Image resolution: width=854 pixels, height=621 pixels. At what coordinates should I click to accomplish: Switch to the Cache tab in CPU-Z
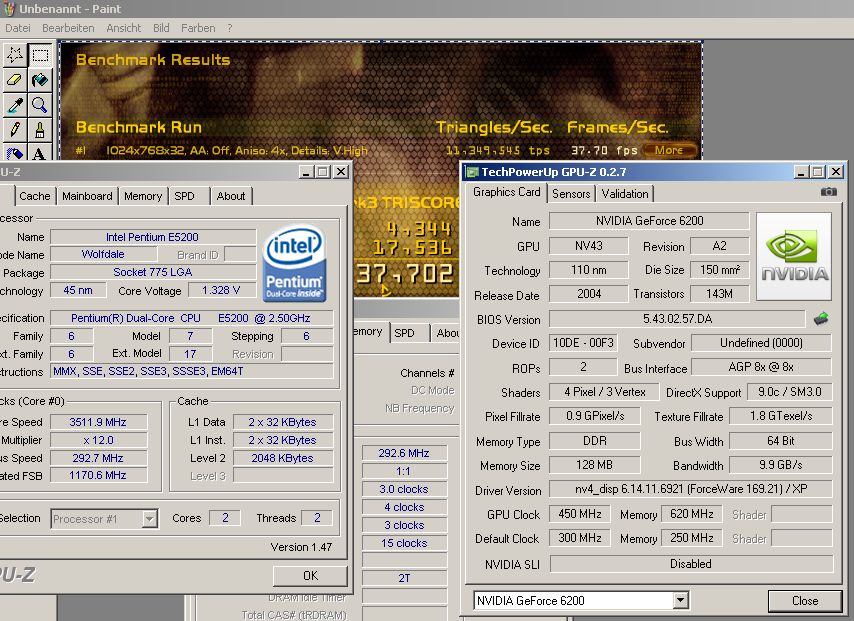pos(34,196)
